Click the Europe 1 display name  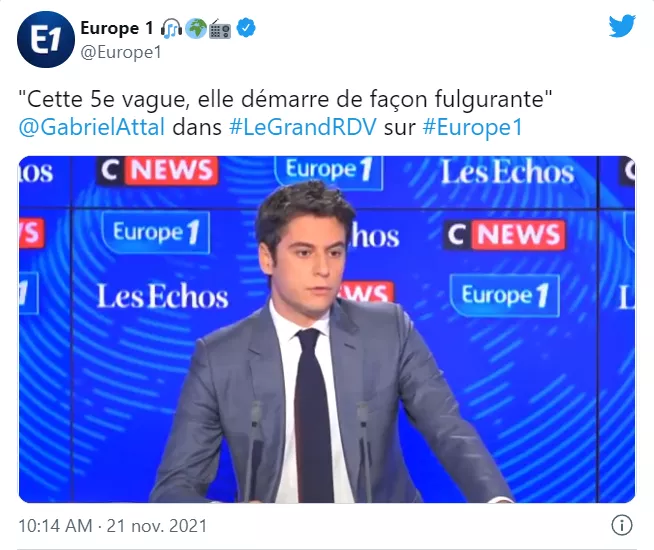click(117, 28)
